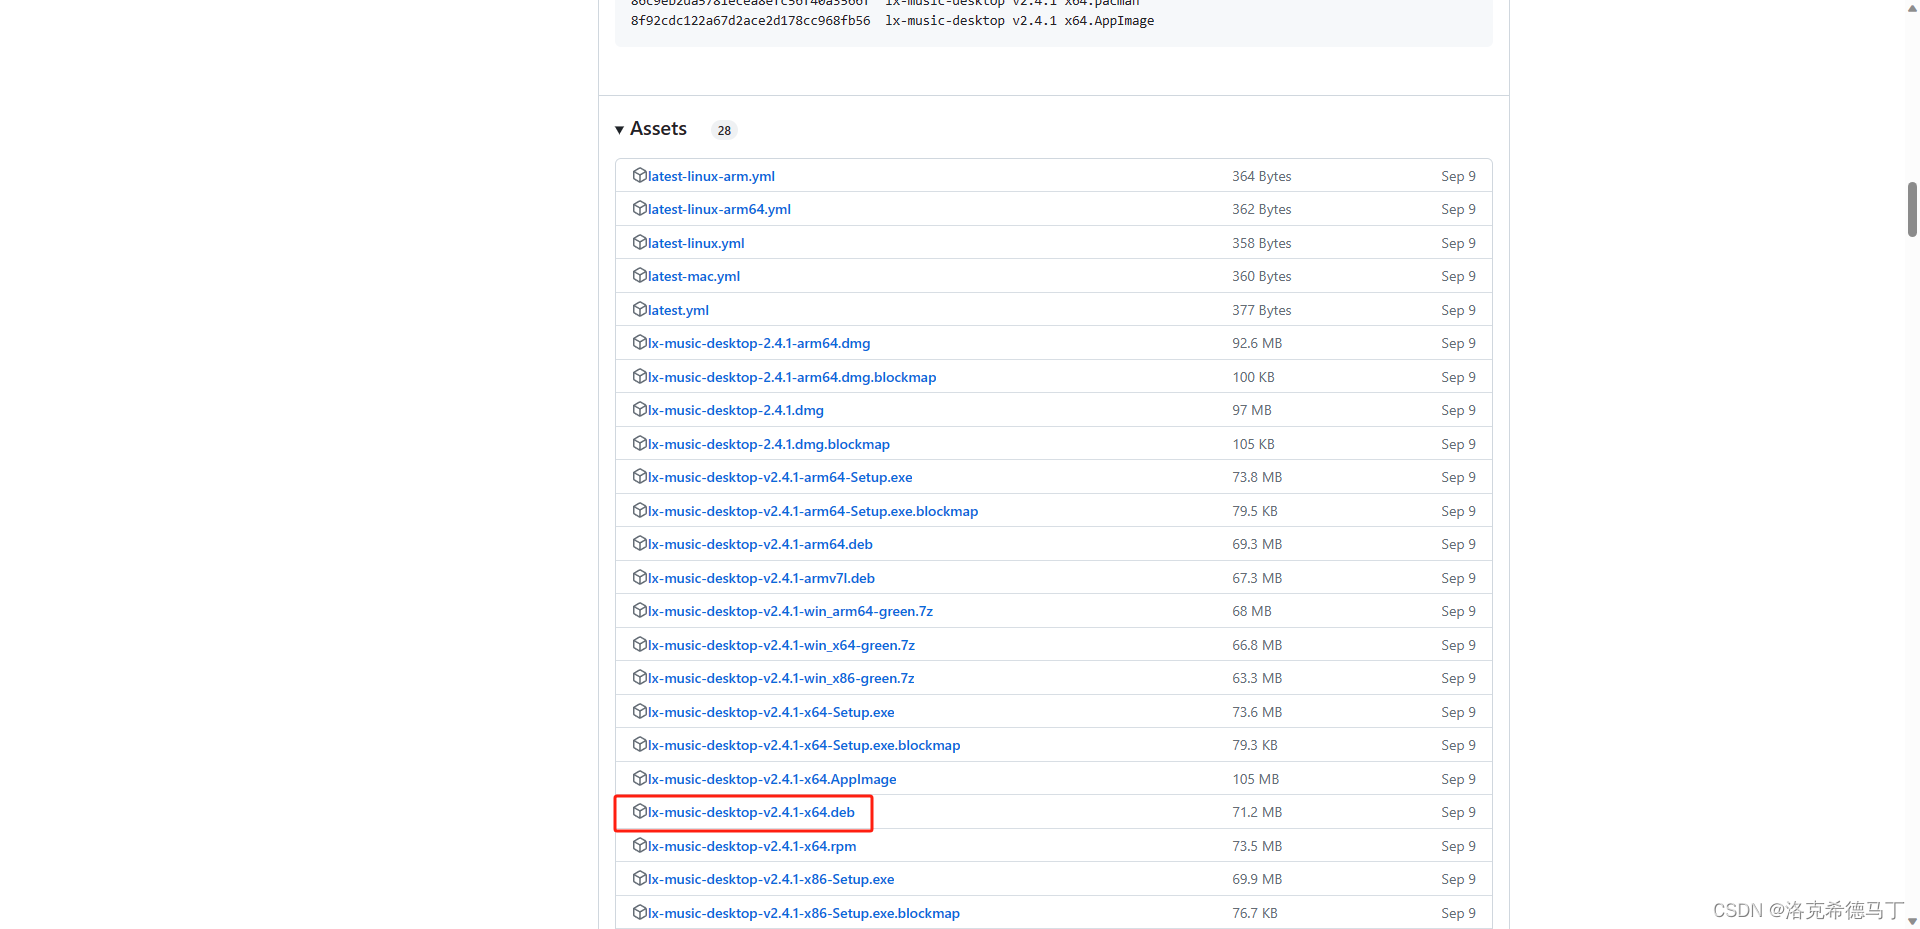Open v2.4.1-x86-Setup.exe.blockmap link
The image size is (1920, 929).
click(804, 913)
